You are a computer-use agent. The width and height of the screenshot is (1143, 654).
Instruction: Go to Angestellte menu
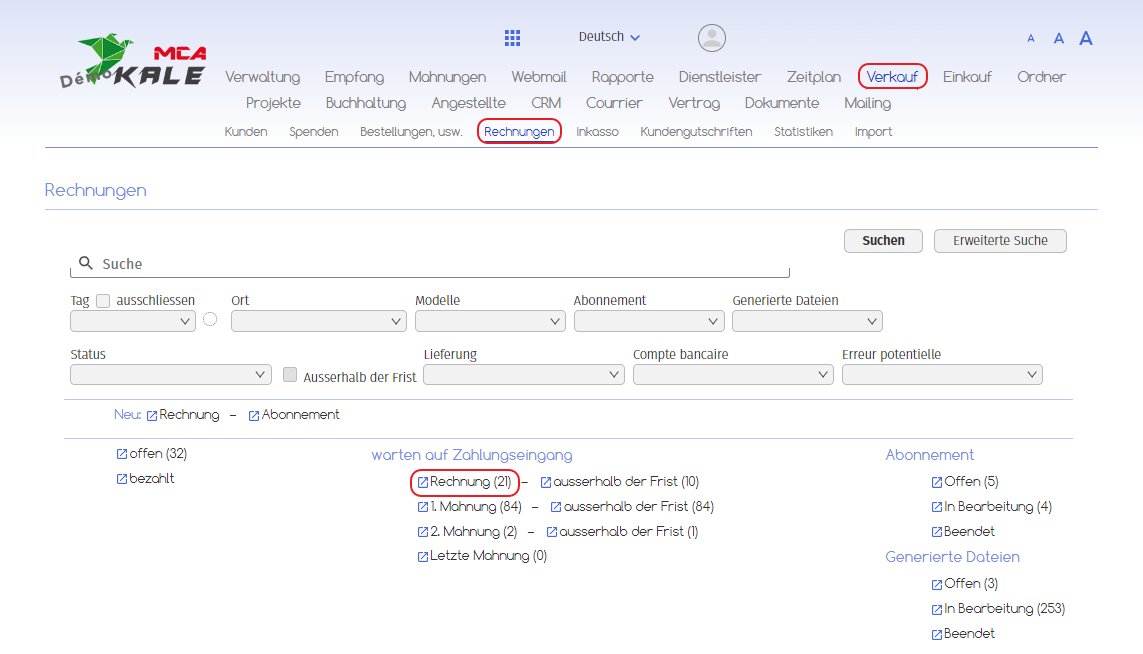pyautogui.click(x=468, y=103)
